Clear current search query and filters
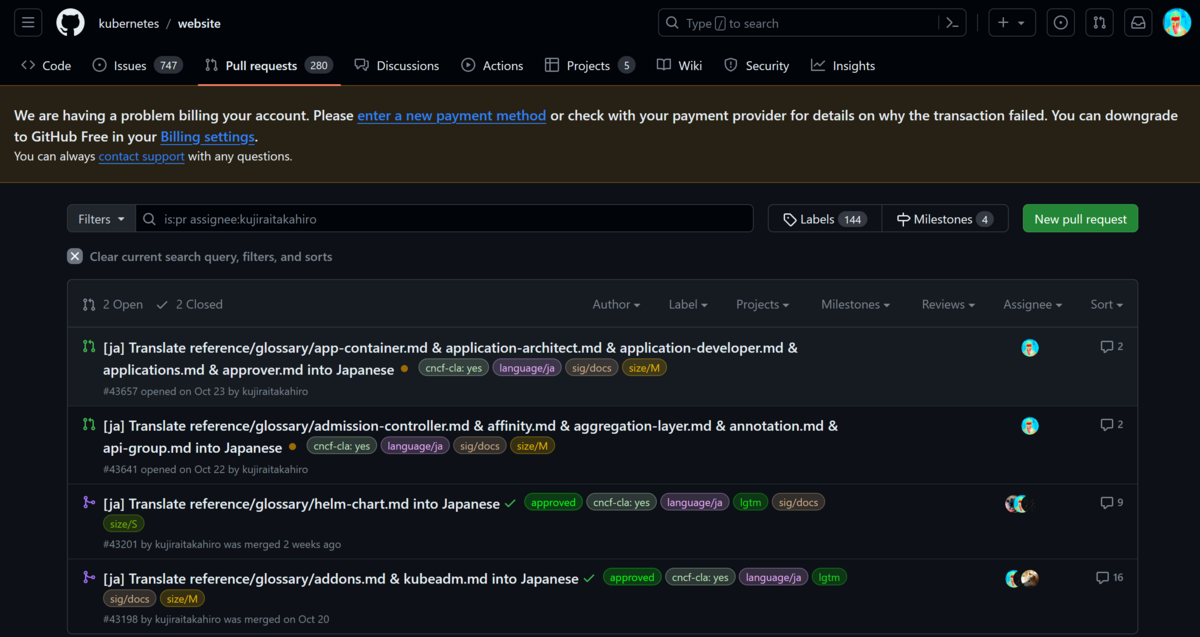1200x637 pixels. (x=200, y=257)
